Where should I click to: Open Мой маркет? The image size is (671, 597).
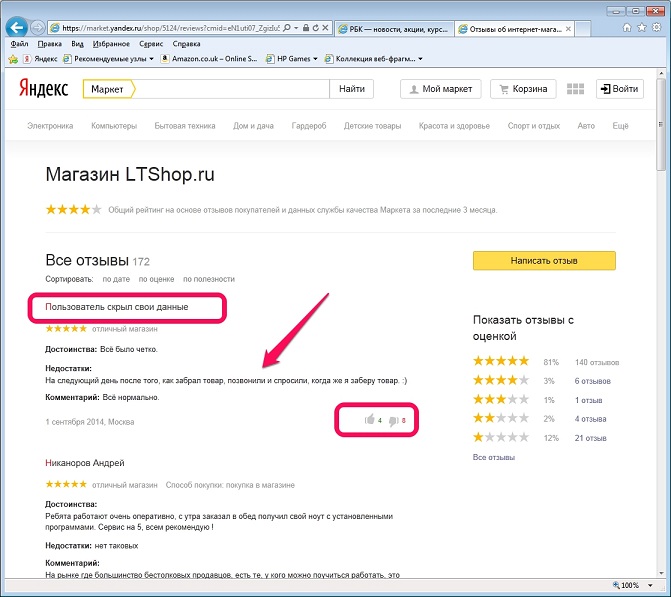(441, 89)
